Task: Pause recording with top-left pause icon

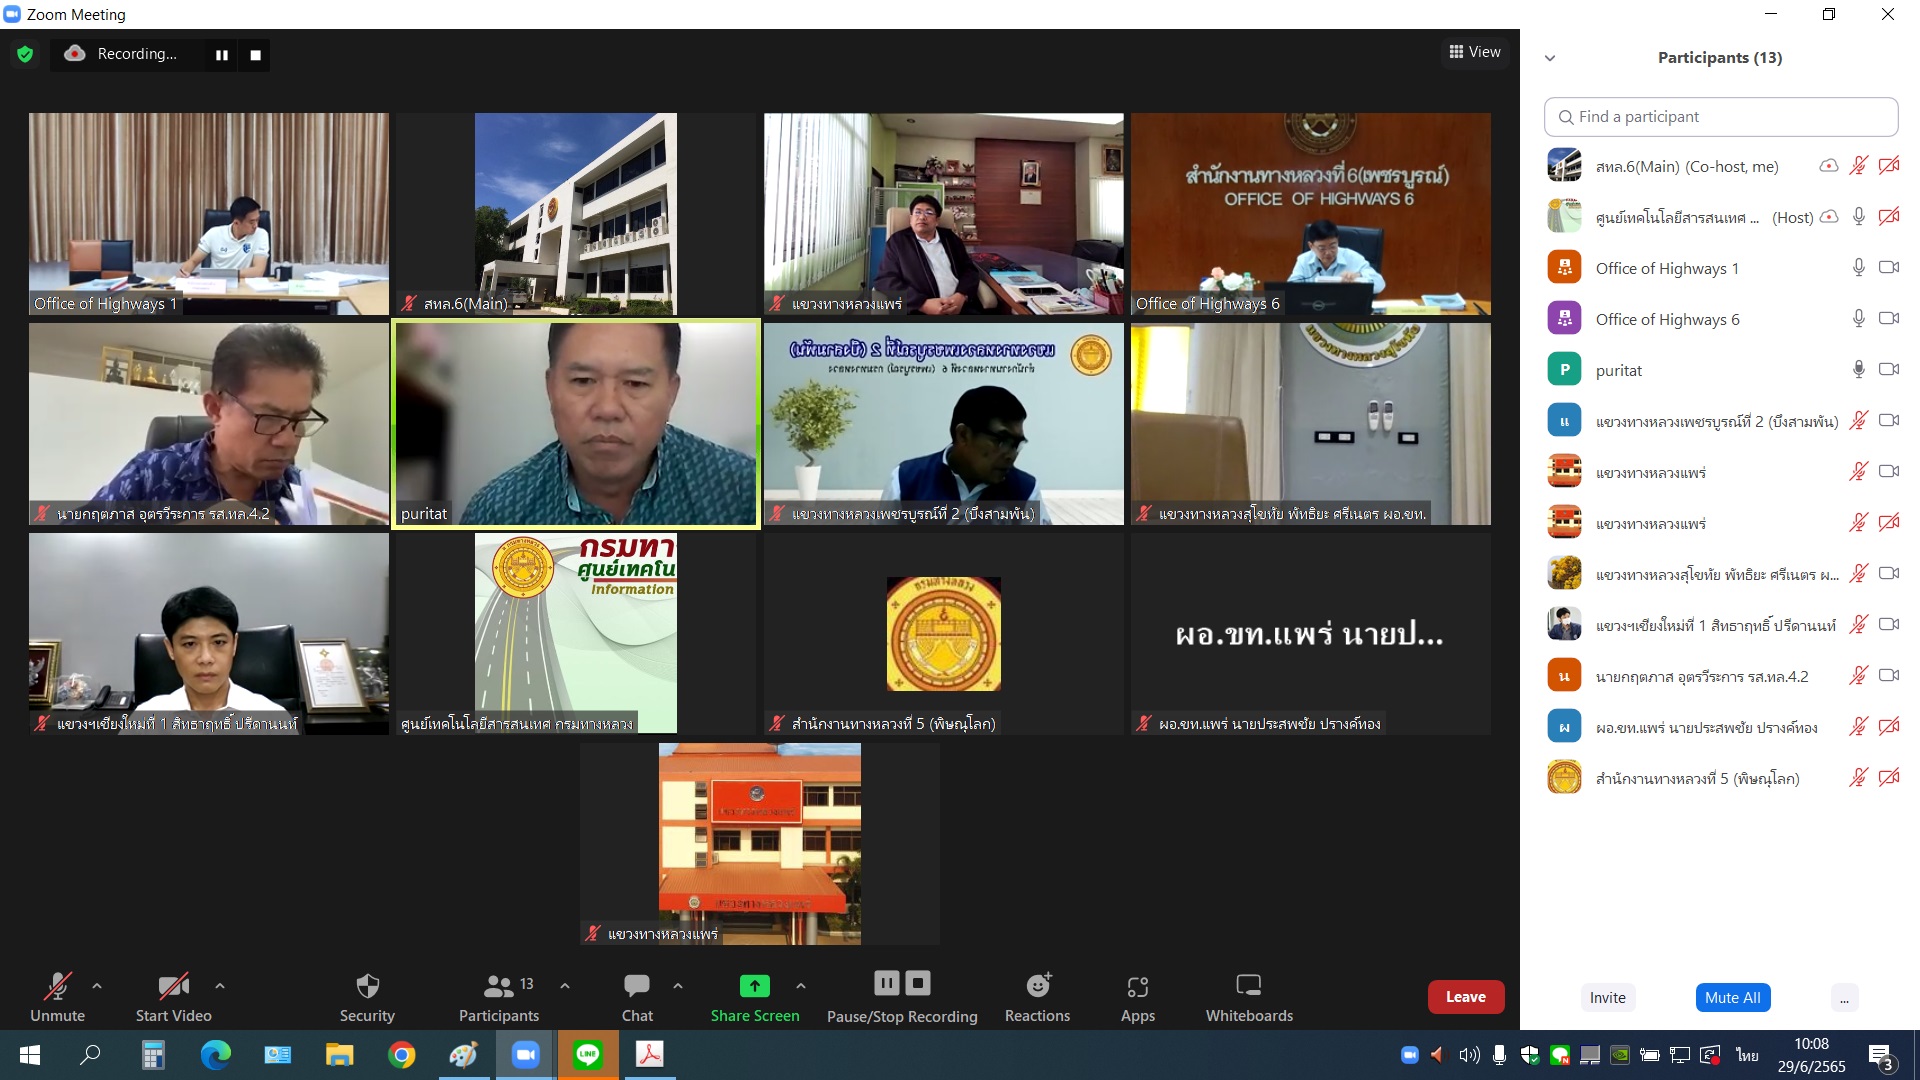Action: (x=222, y=55)
